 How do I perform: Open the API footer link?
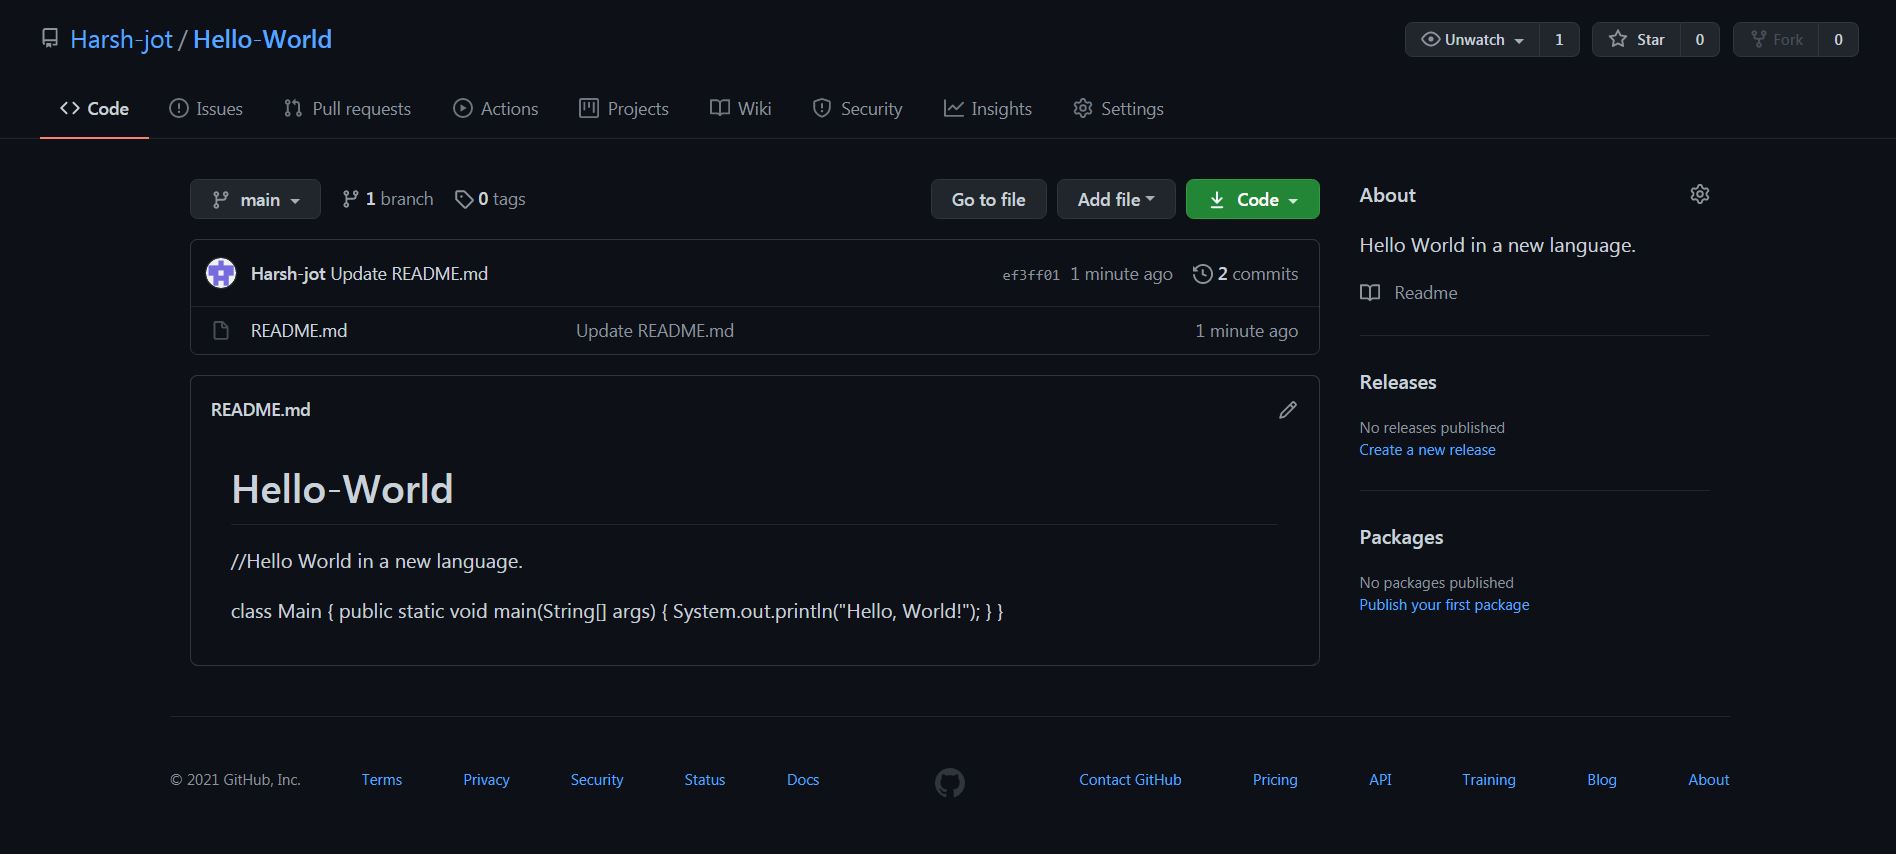coord(1380,780)
